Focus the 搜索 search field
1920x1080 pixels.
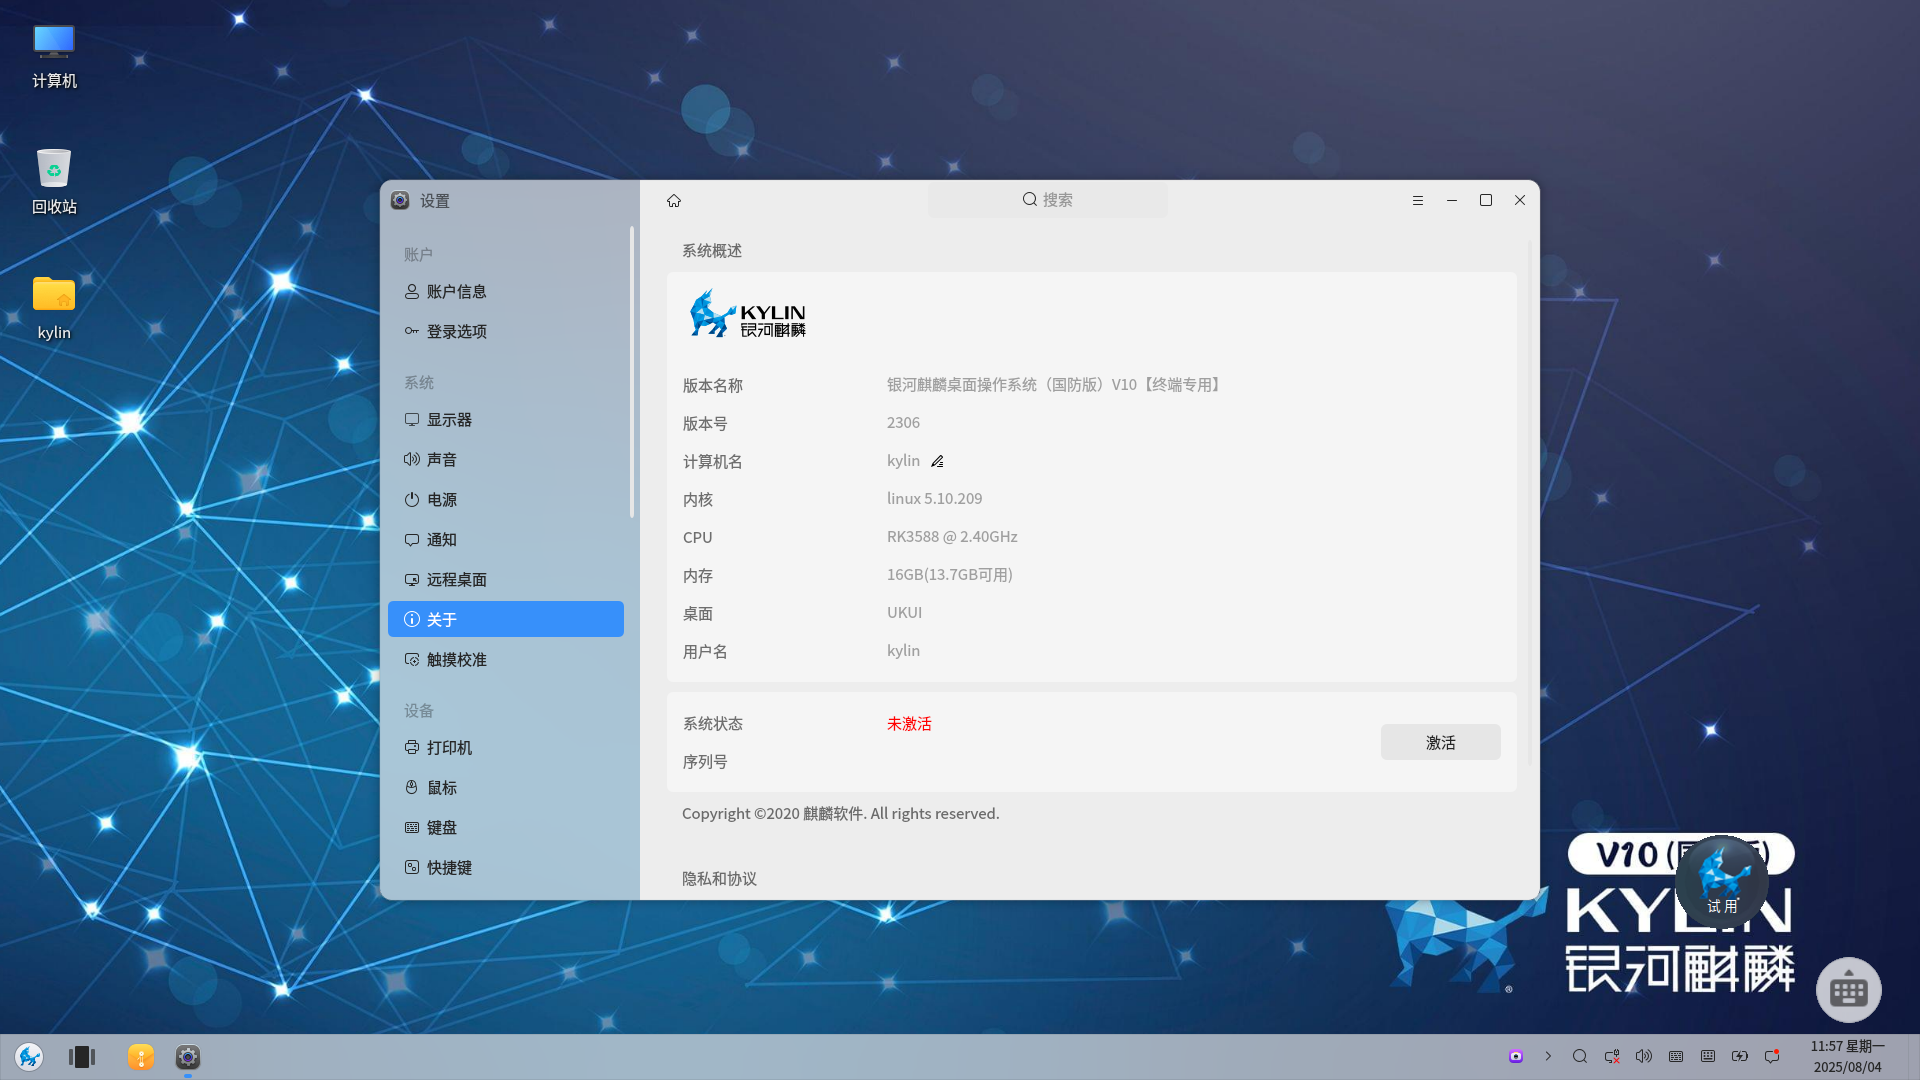pyautogui.click(x=1047, y=199)
